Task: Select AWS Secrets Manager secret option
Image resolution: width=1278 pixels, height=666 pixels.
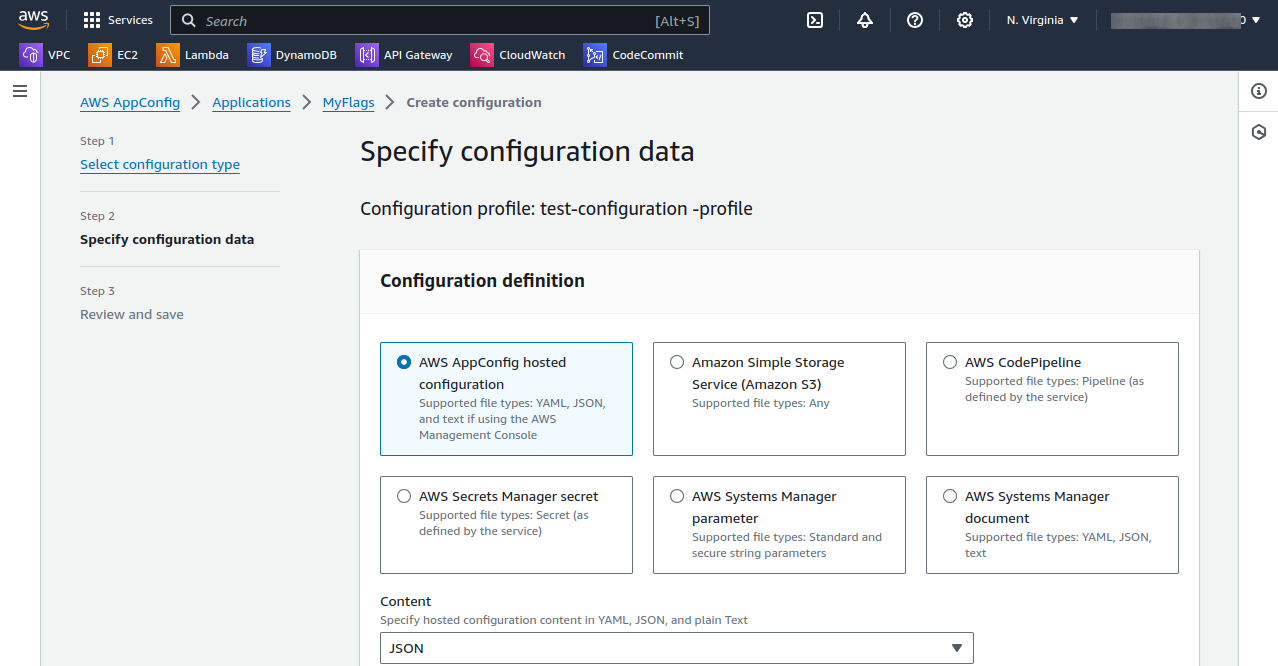Action: pyautogui.click(x=506, y=525)
